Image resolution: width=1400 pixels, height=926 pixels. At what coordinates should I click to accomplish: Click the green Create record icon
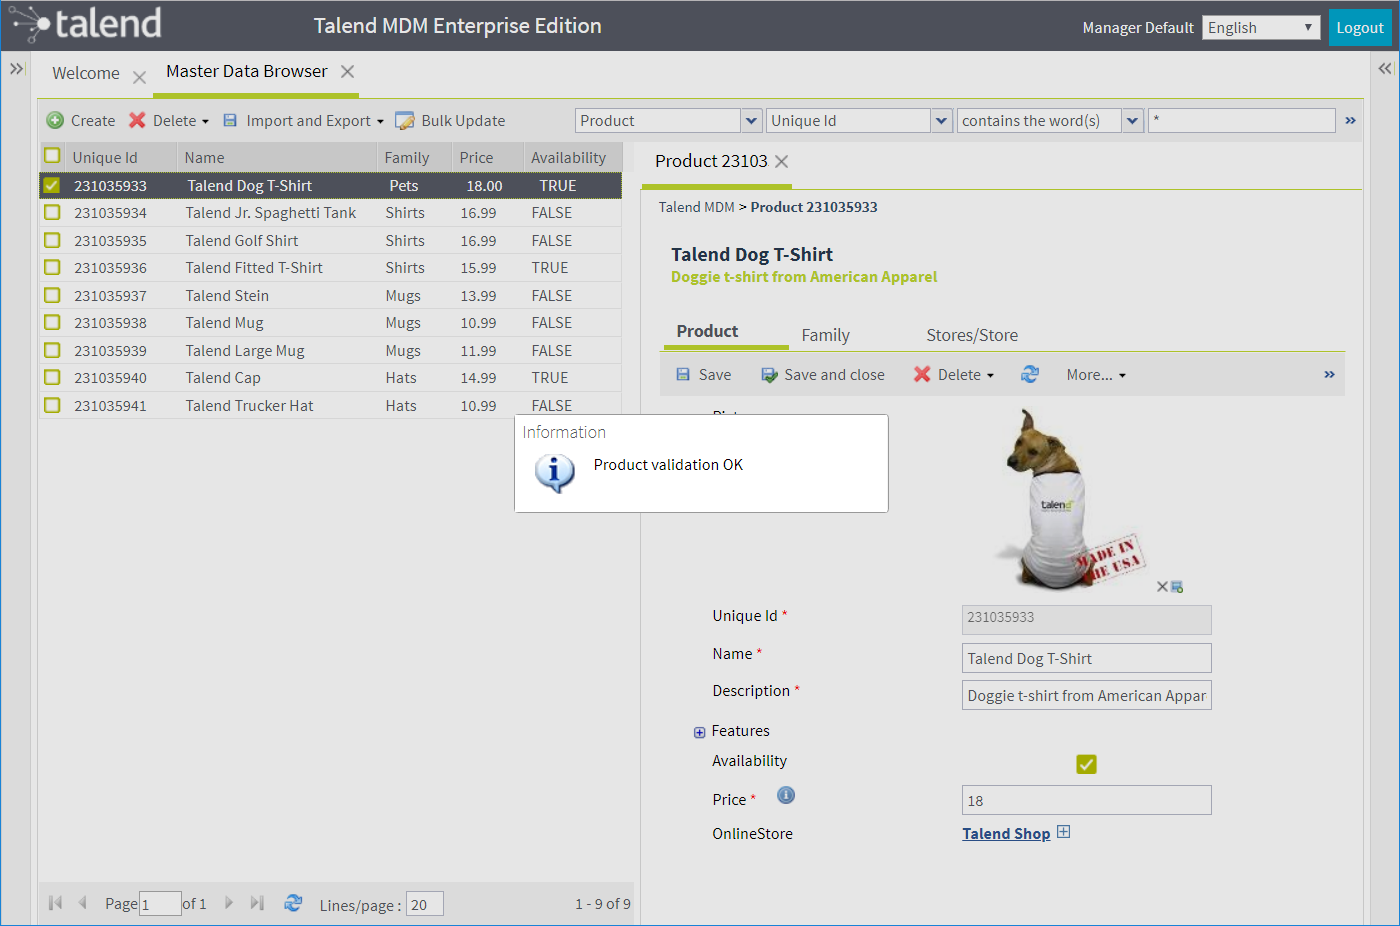pyautogui.click(x=55, y=121)
